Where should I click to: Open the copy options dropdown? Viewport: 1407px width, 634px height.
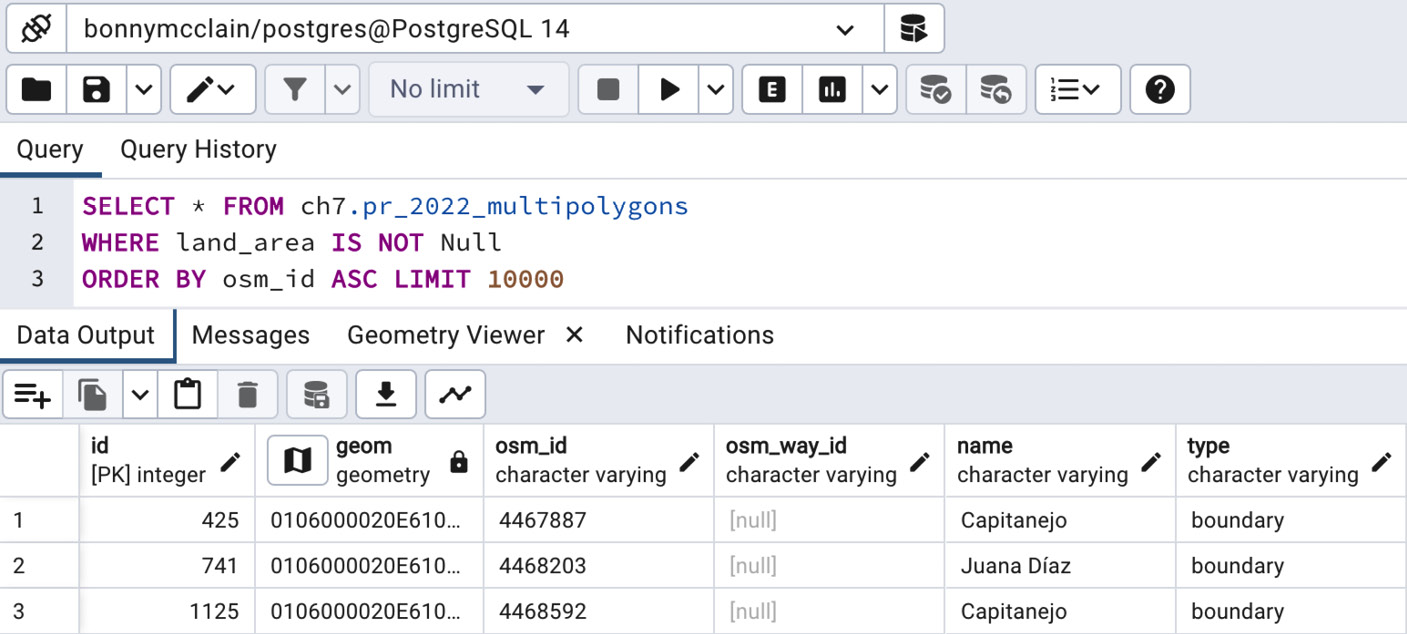point(139,393)
